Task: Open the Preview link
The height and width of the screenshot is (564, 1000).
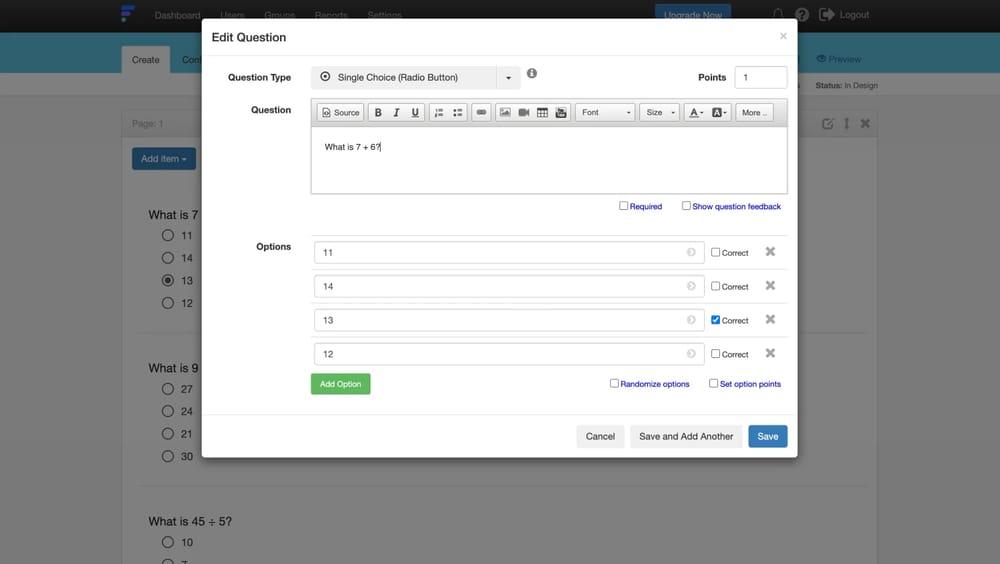Action: (x=839, y=59)
